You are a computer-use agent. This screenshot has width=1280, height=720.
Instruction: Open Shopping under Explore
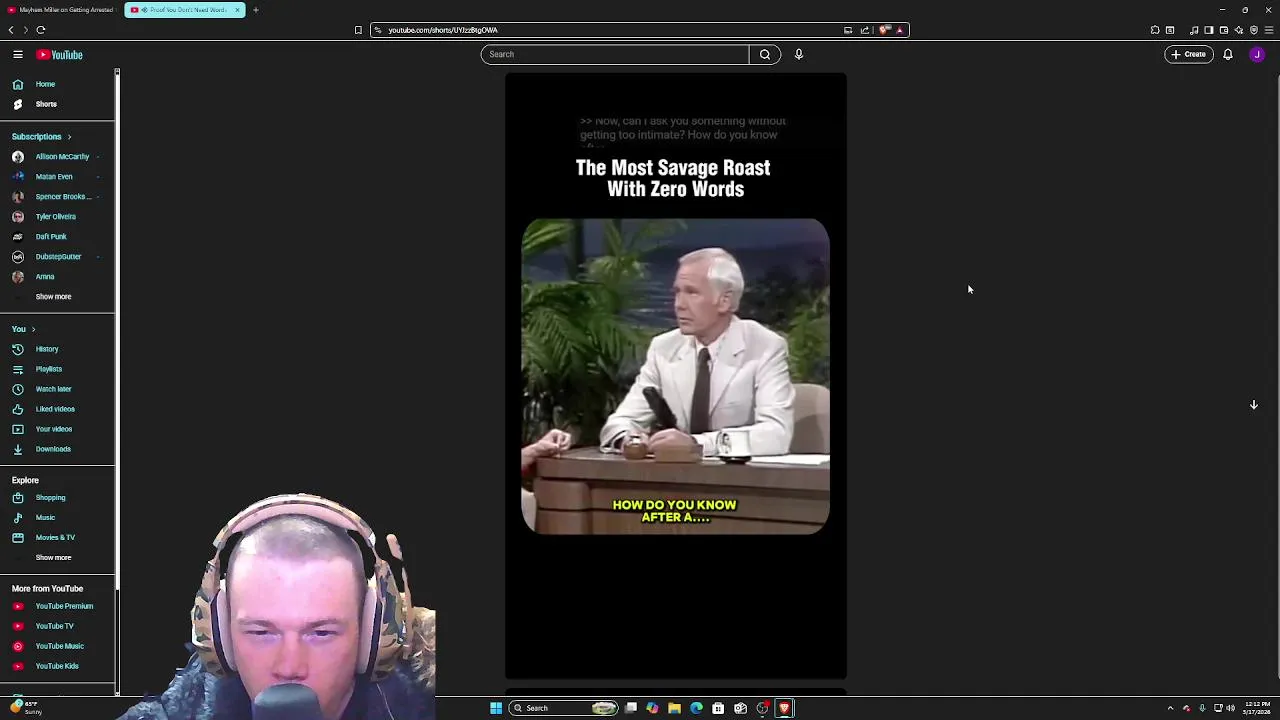click(x=57, y=498)
